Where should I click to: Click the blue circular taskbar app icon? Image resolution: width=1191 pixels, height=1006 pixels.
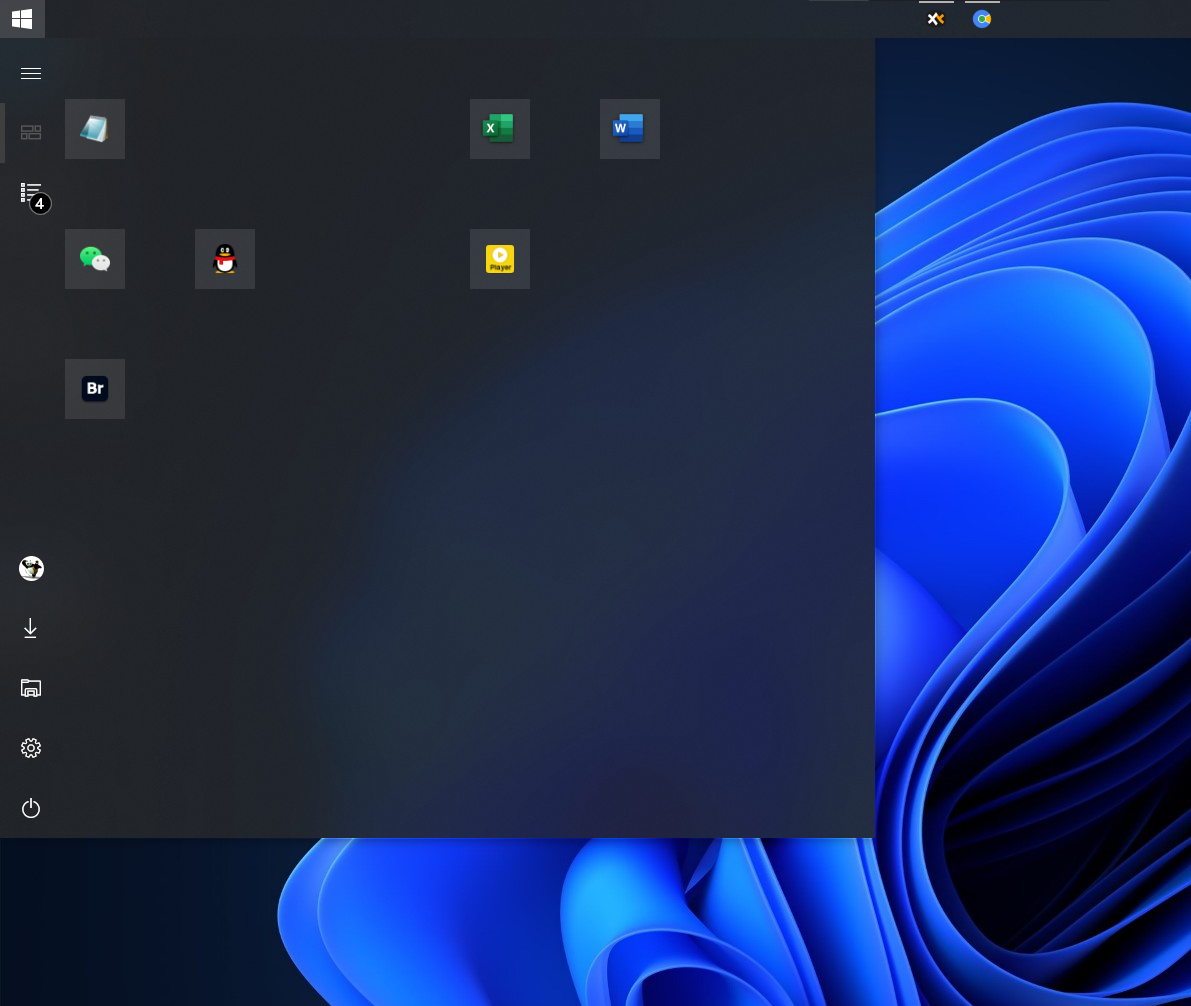tap(982, 19)
